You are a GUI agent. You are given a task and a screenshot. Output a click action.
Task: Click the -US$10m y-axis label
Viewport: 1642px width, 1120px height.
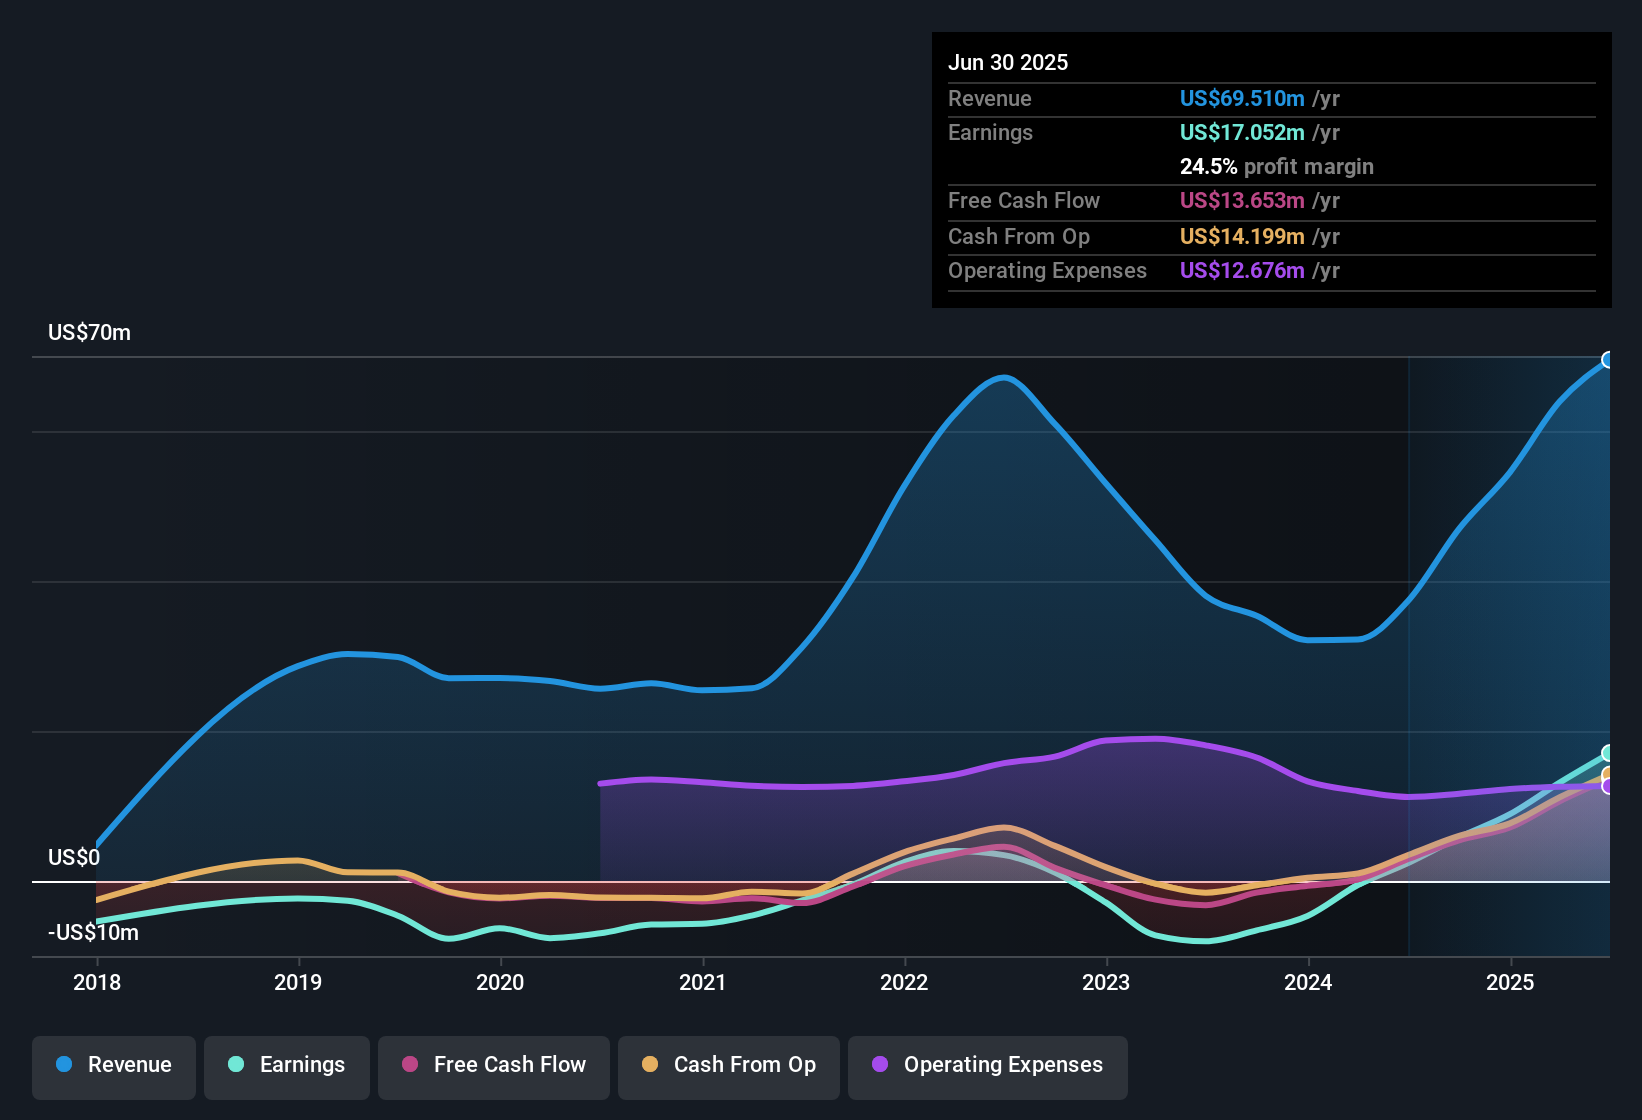tap(93, 933)
